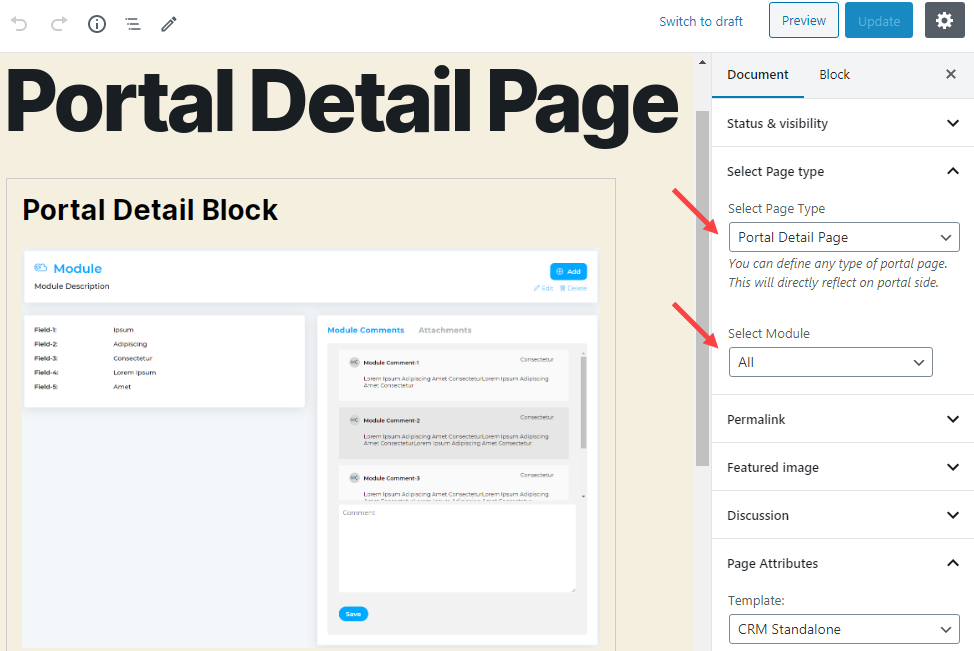Expand the Status & visibility panel
The image size is (974, 651).
point(842,123)
